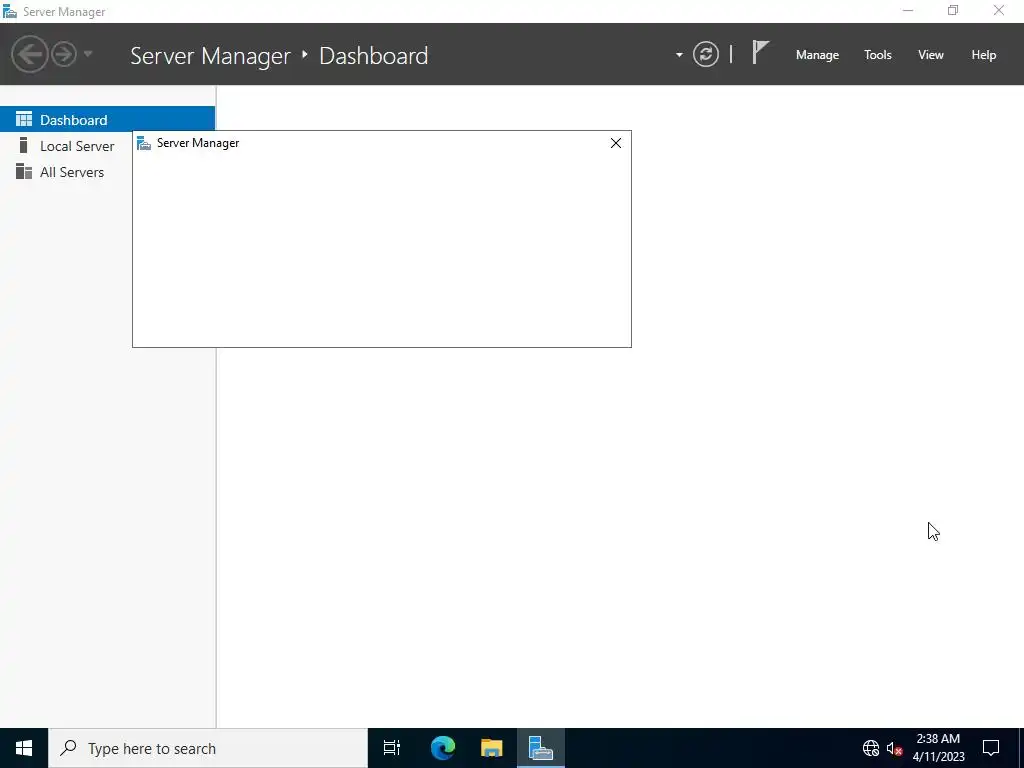This screenshot has height=768, width=1024.
Task: Select Dashboard in the sidebar
Action: [x=107, y=120]
